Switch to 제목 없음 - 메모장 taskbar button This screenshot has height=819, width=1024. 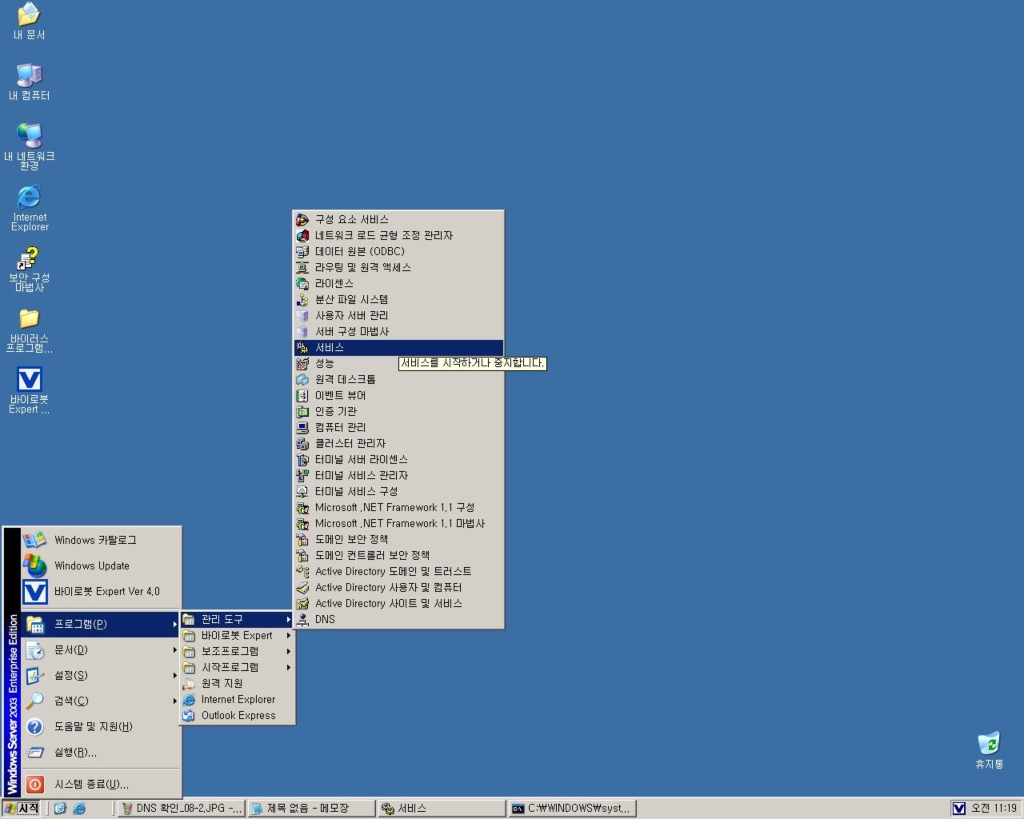tap(312, 809)
